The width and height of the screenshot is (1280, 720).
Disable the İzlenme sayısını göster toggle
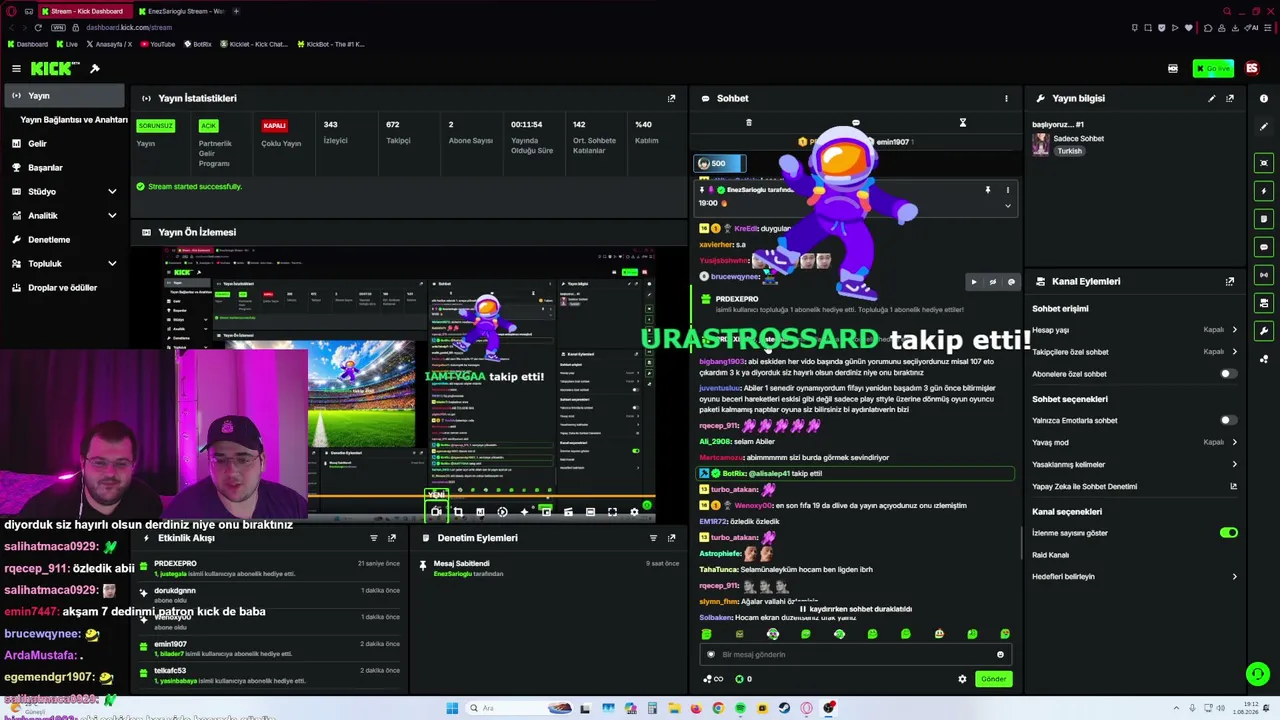click(1229, 533)
